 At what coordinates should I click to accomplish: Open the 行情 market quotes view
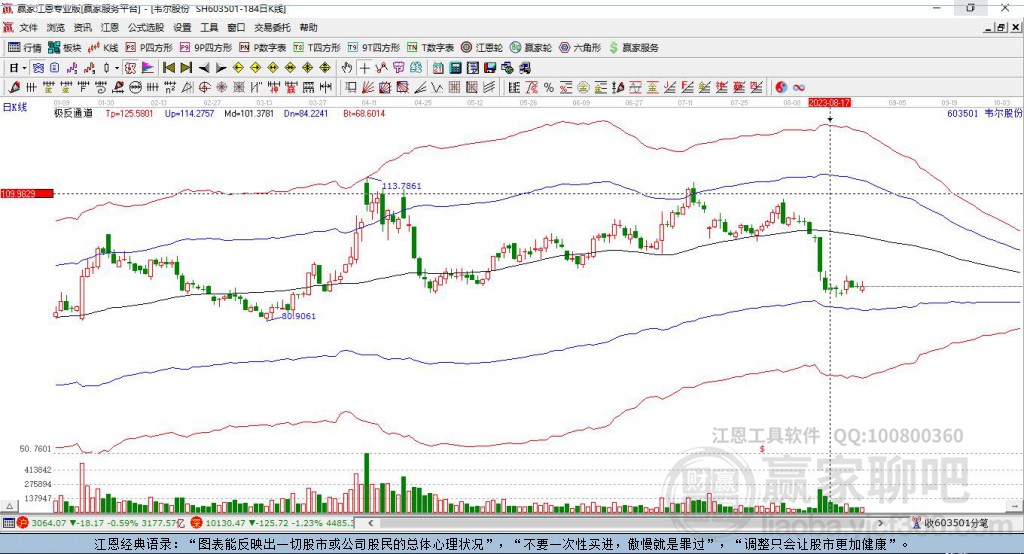(24, 48)
